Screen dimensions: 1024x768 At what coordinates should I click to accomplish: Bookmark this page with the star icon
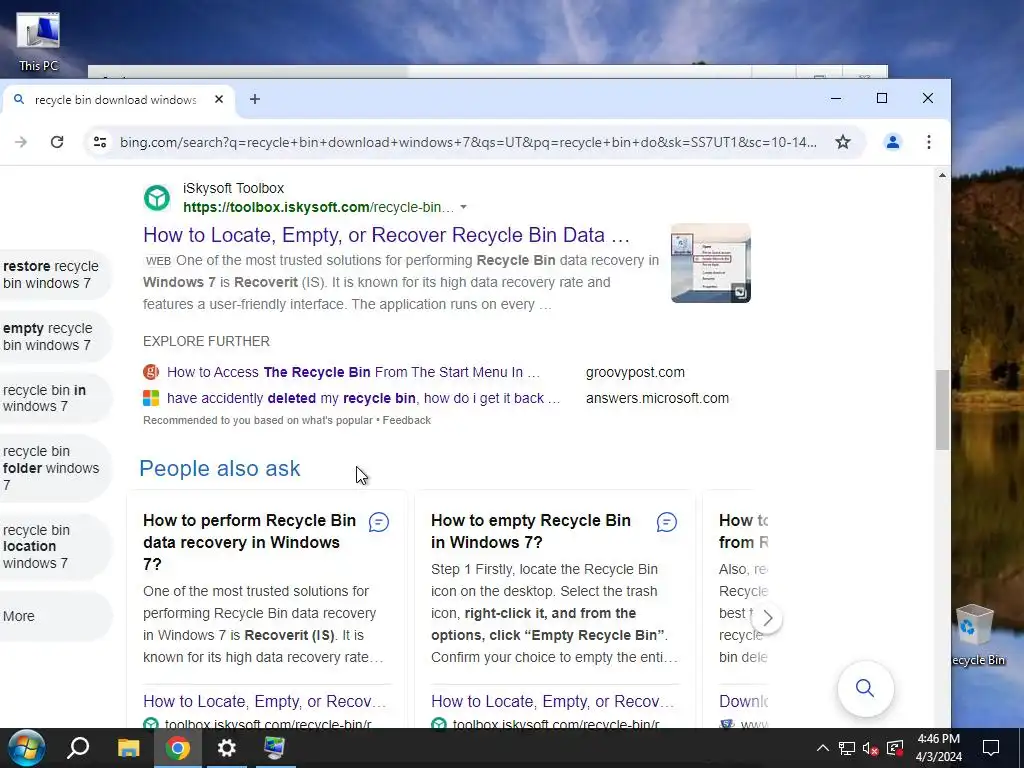(843, 142)
